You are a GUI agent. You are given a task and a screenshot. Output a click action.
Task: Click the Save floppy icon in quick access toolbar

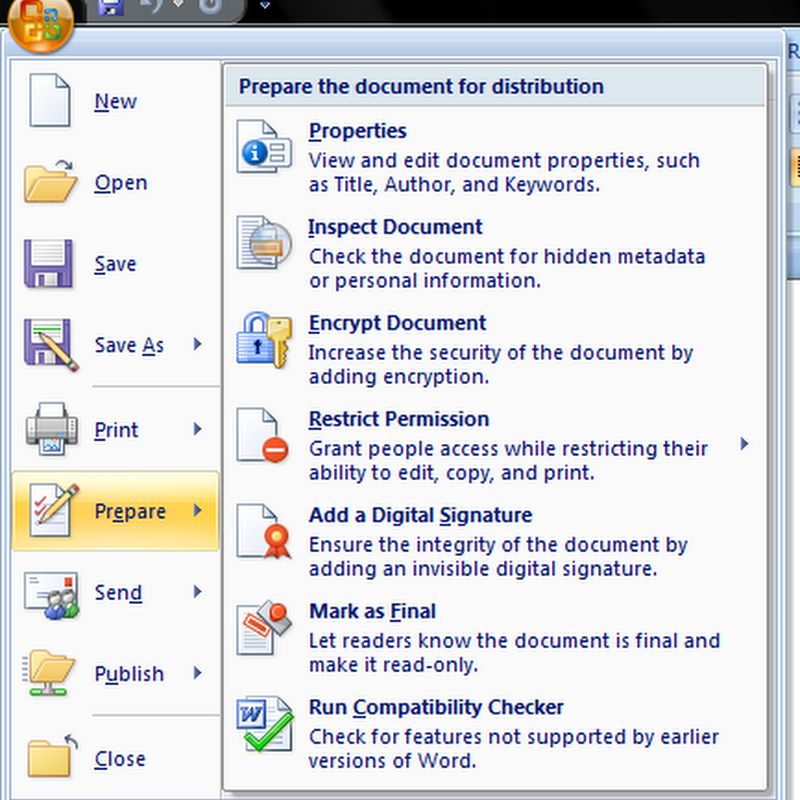click(111, 7)
